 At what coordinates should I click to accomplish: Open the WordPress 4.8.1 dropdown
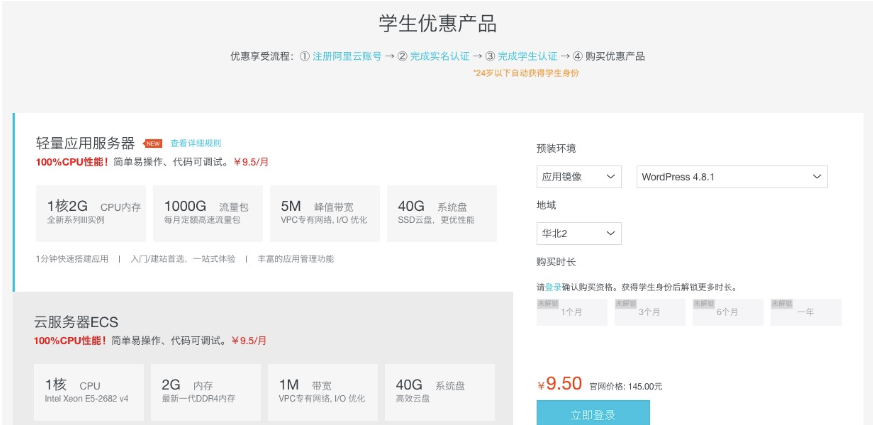tap(732, 177)
